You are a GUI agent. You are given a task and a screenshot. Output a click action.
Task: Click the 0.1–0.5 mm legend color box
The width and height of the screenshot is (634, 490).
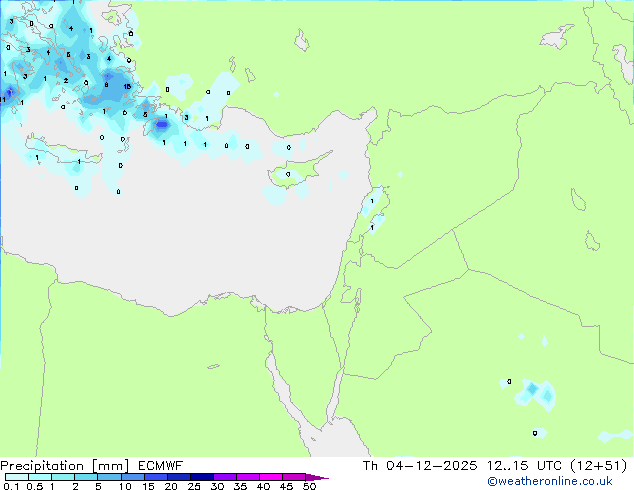tap(17, 477)
